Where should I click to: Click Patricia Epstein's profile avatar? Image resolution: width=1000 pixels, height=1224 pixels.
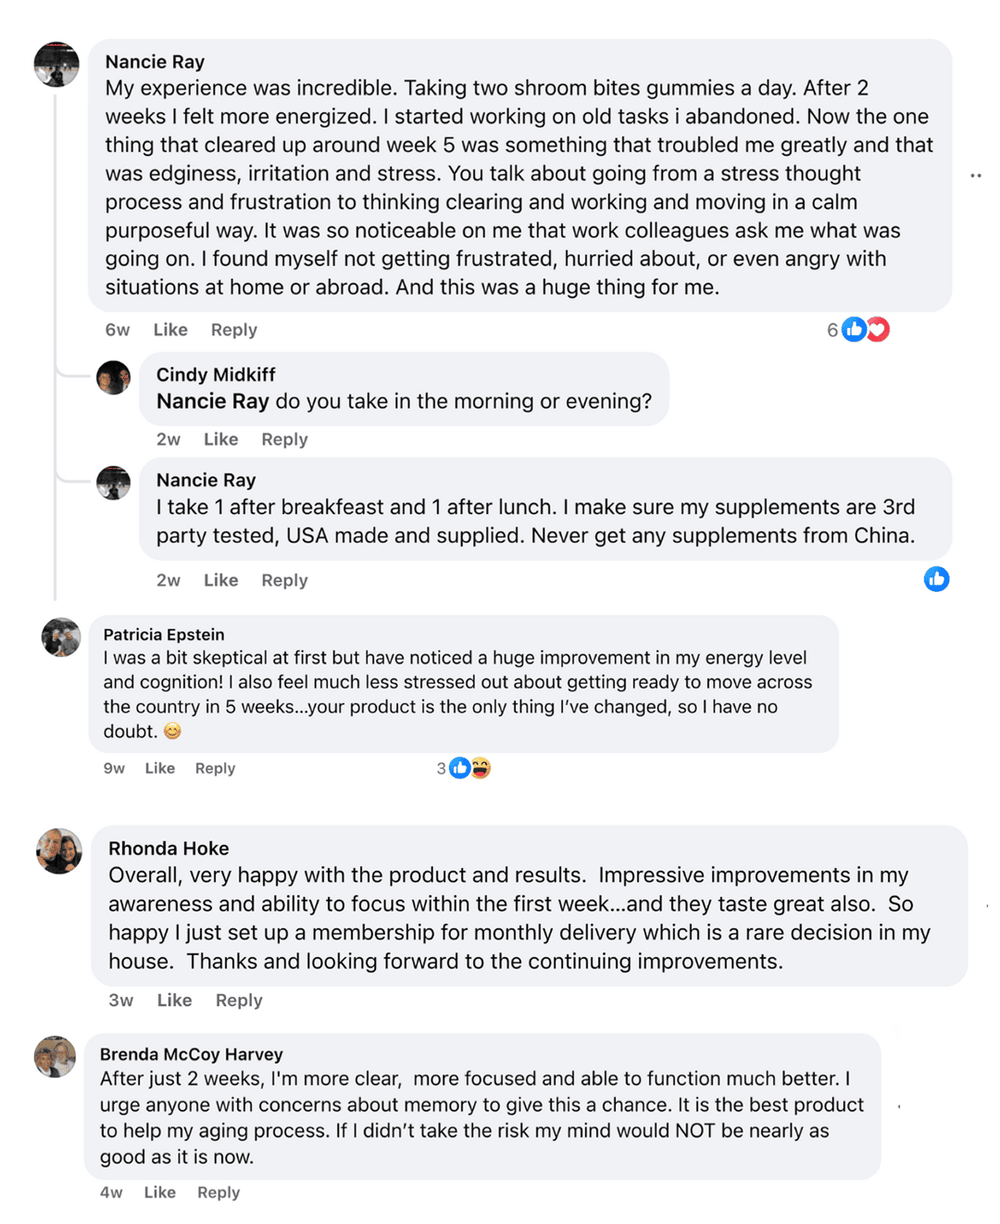(x=61, y=637)
